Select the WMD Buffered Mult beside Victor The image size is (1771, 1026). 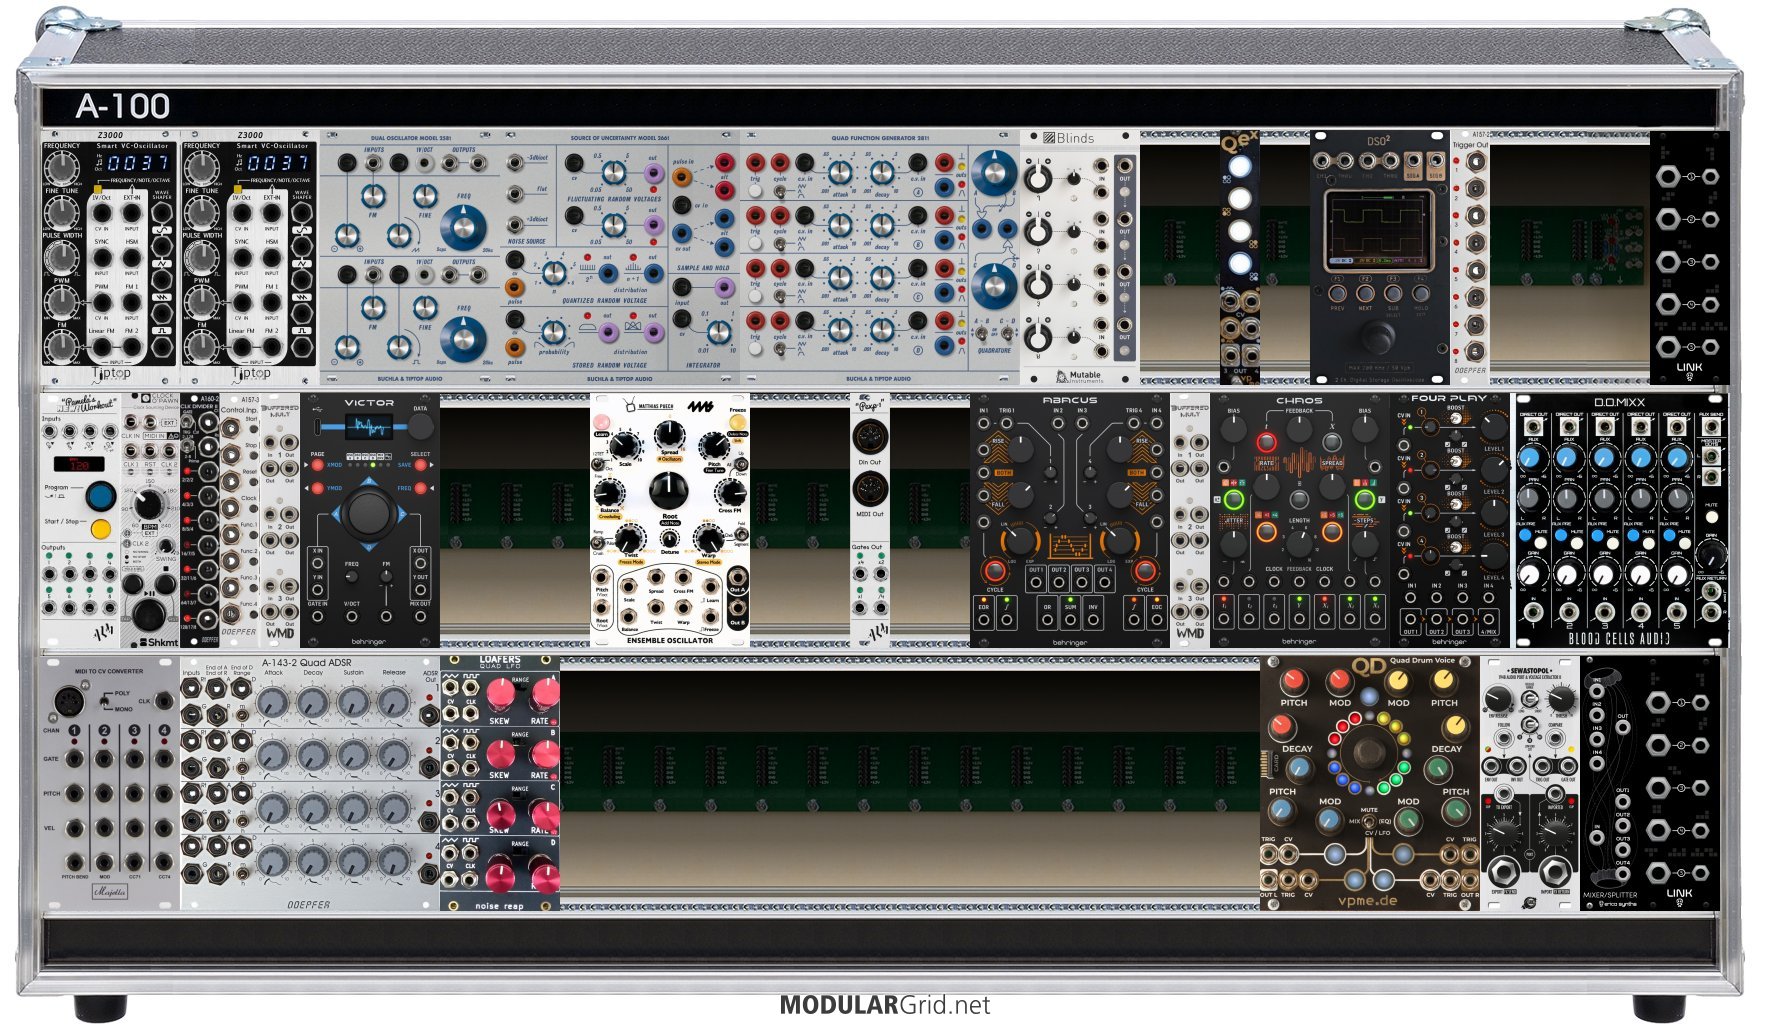coord(280,520)
